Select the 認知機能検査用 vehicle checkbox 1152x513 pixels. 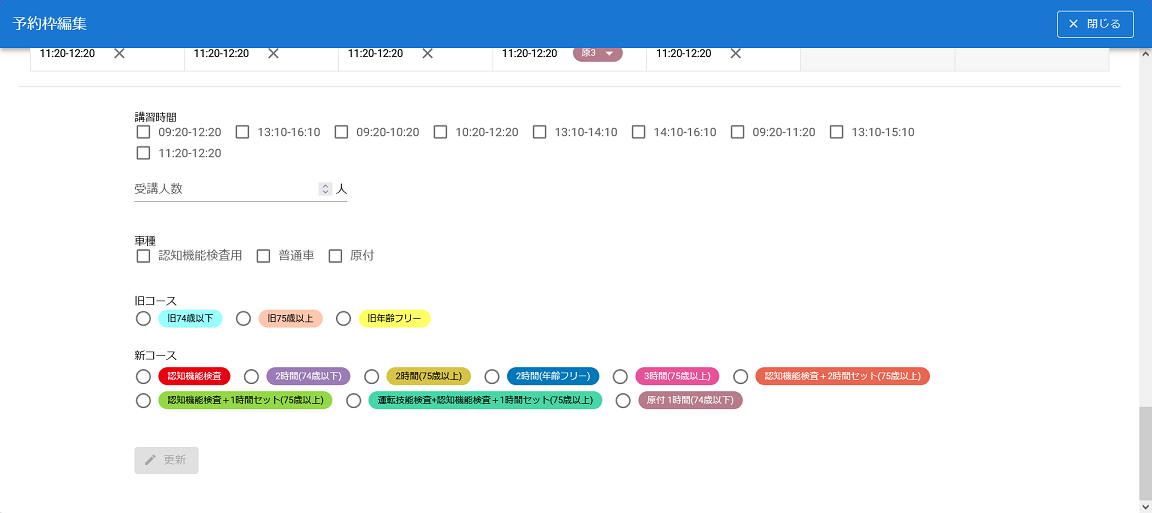pyautogui.click(x=143, y=256)
